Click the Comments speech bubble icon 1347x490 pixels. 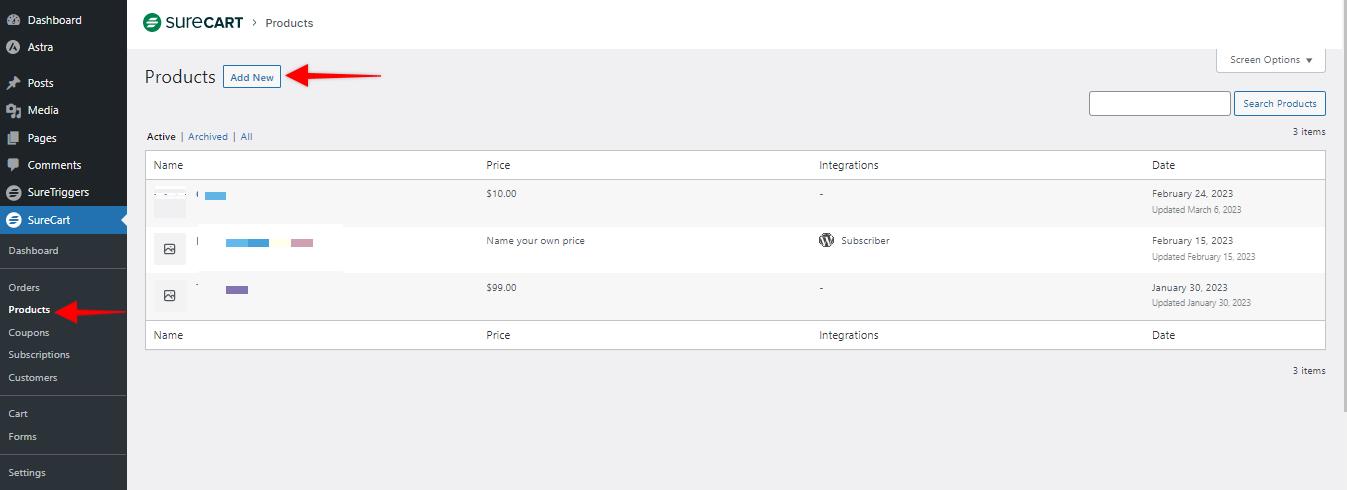coord(14,165)
